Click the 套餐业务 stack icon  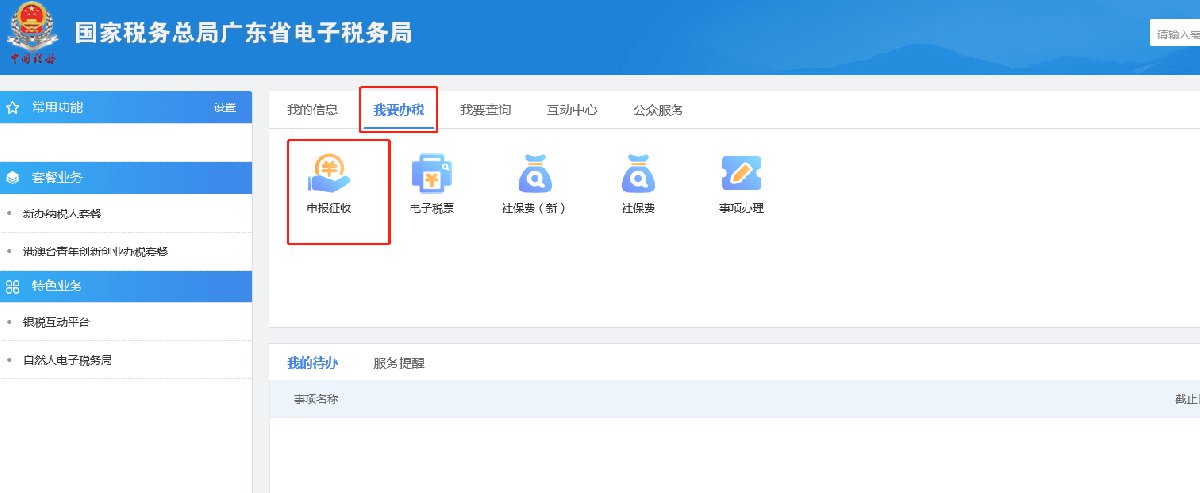[13, 178]
